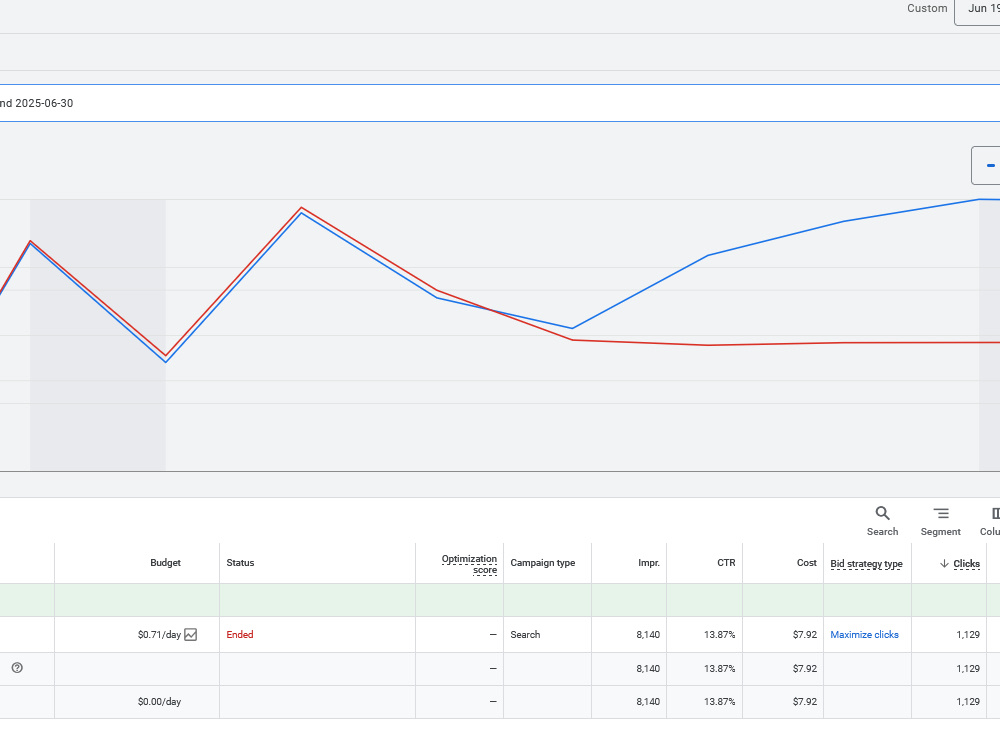Open the Segment options
This screenshot has width=1000, height=750.
coord(940,520)
